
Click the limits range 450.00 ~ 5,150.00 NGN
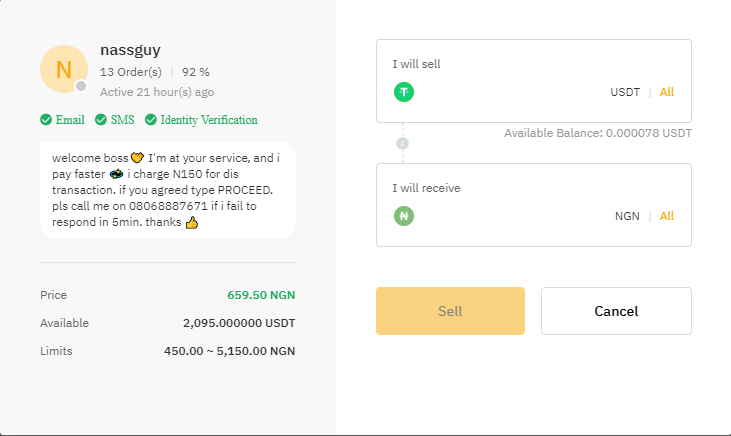[229, 351]
